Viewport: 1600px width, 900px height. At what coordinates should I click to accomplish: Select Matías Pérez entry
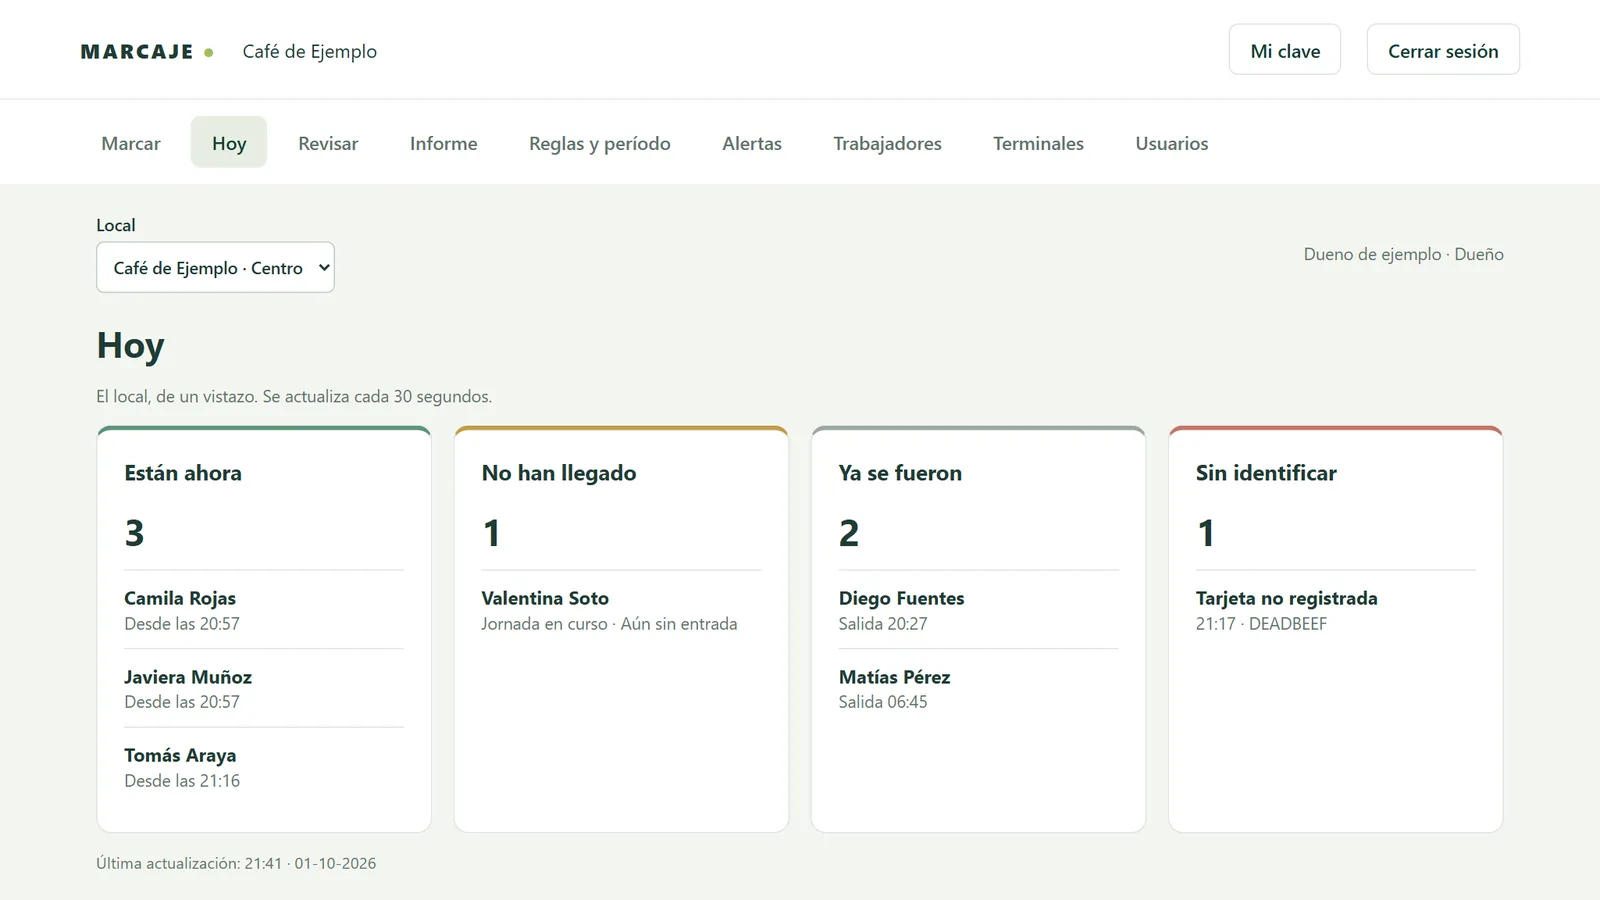894,677
